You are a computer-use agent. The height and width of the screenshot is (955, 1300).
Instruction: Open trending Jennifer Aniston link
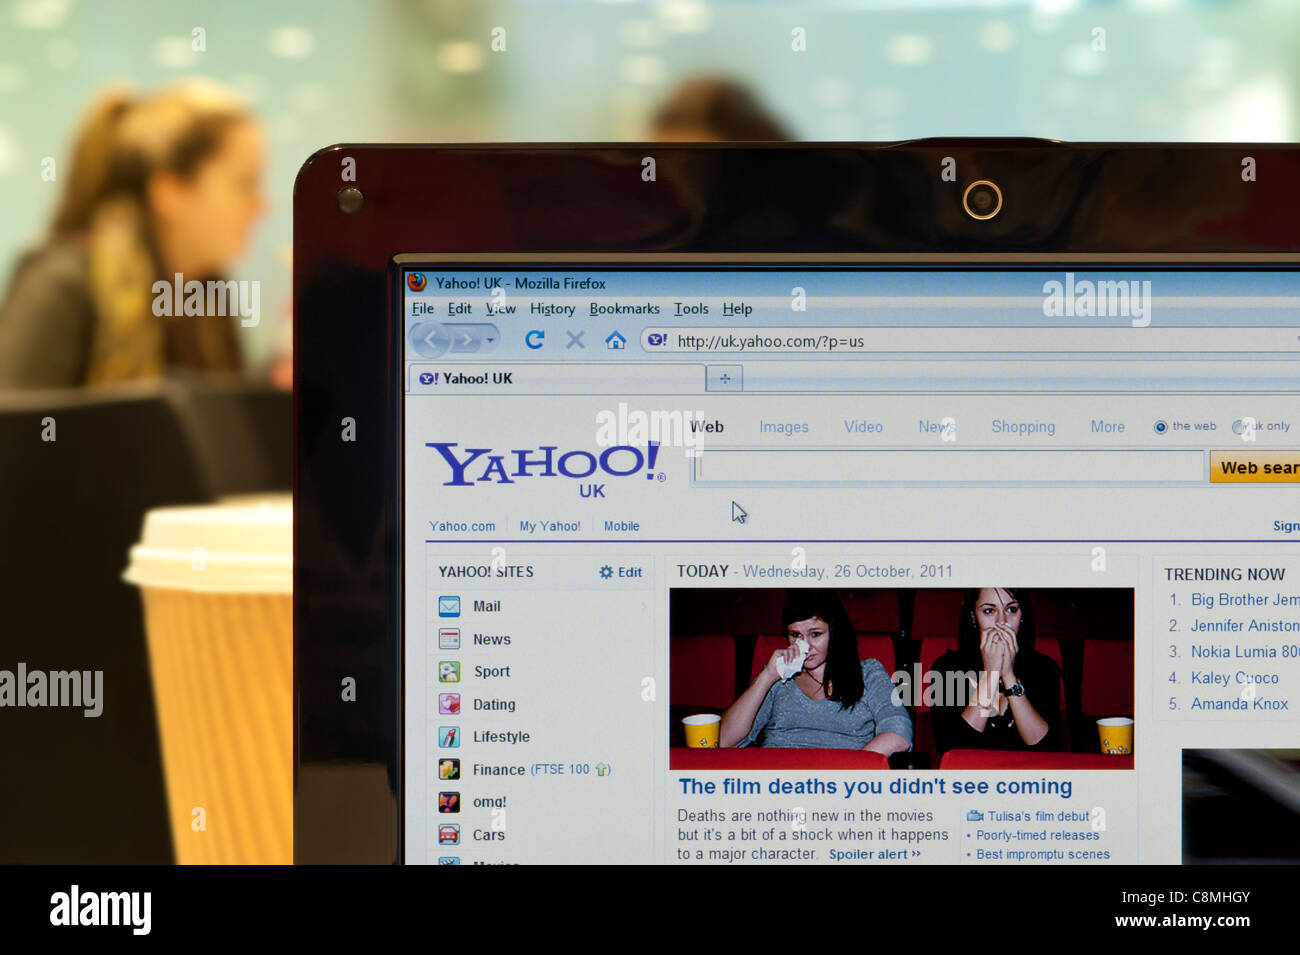coord(1245,626)
